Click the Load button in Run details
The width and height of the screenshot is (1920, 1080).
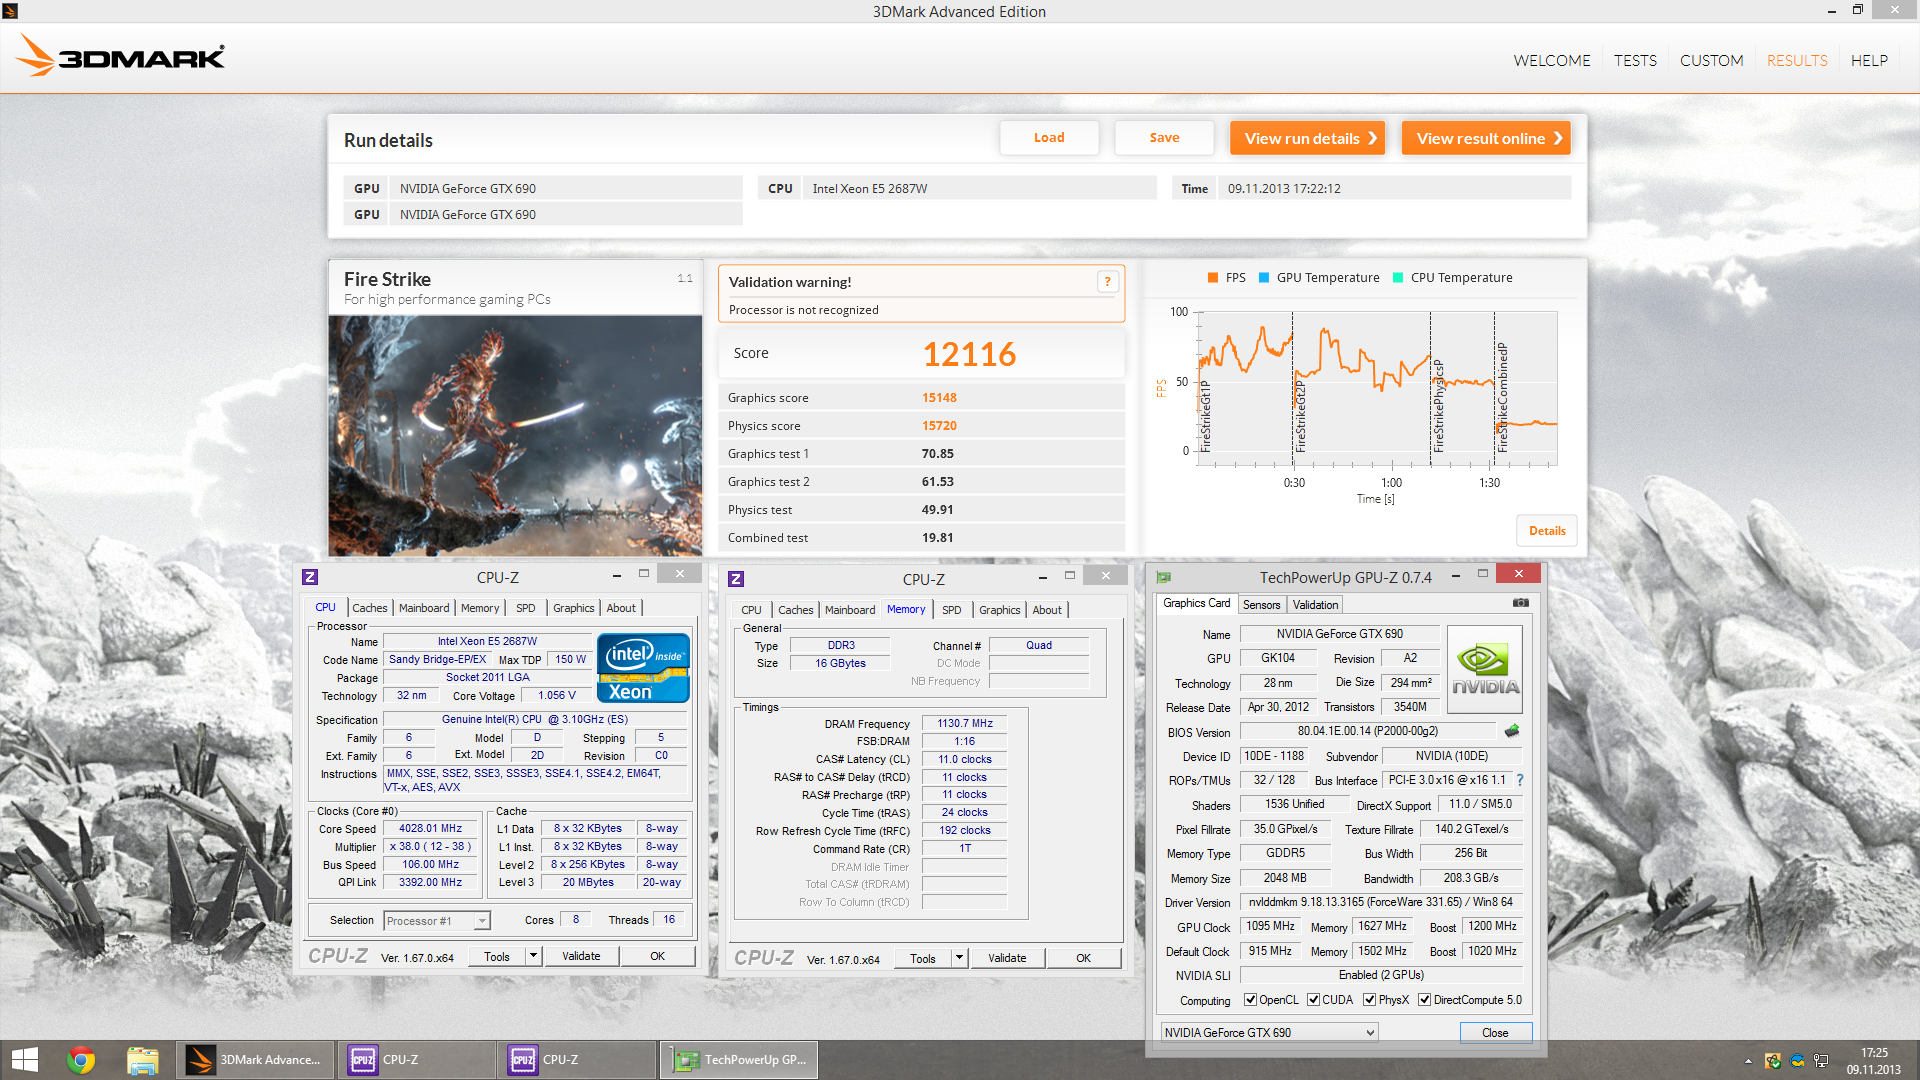pyautogui.click(x=1049, y=138)
